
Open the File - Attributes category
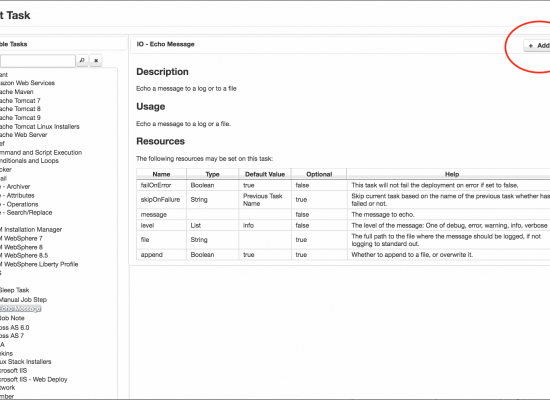coord(17,195)
